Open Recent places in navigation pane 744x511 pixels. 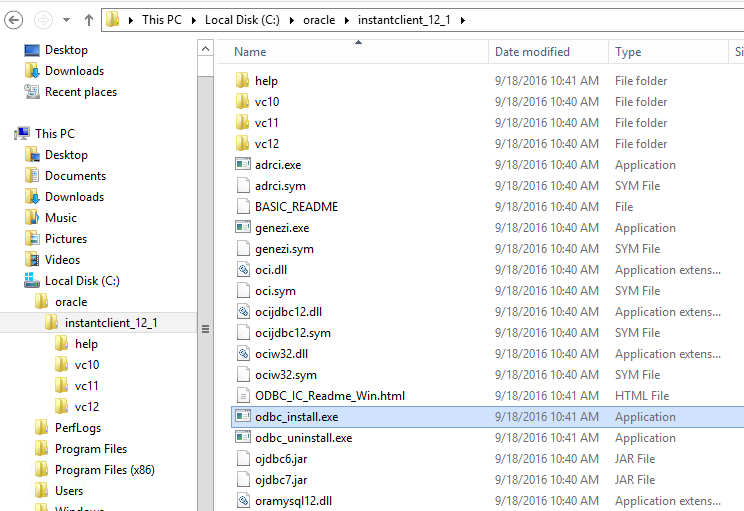click(81, 92)
